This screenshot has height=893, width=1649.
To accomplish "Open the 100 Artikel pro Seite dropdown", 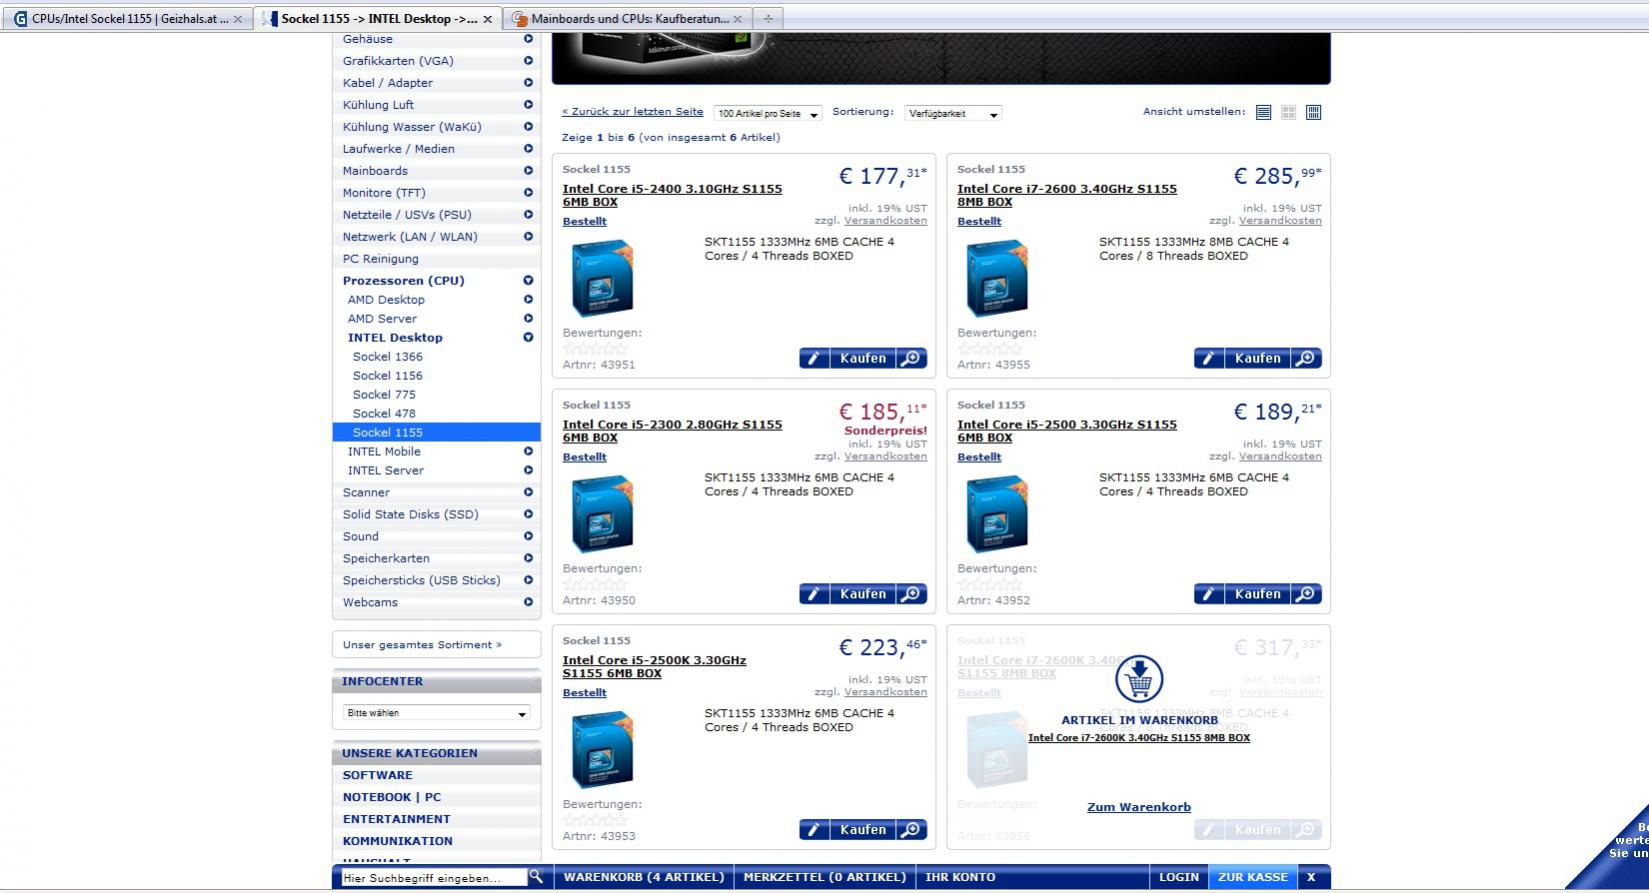I will pyautogui.click(x=767, y=114).
